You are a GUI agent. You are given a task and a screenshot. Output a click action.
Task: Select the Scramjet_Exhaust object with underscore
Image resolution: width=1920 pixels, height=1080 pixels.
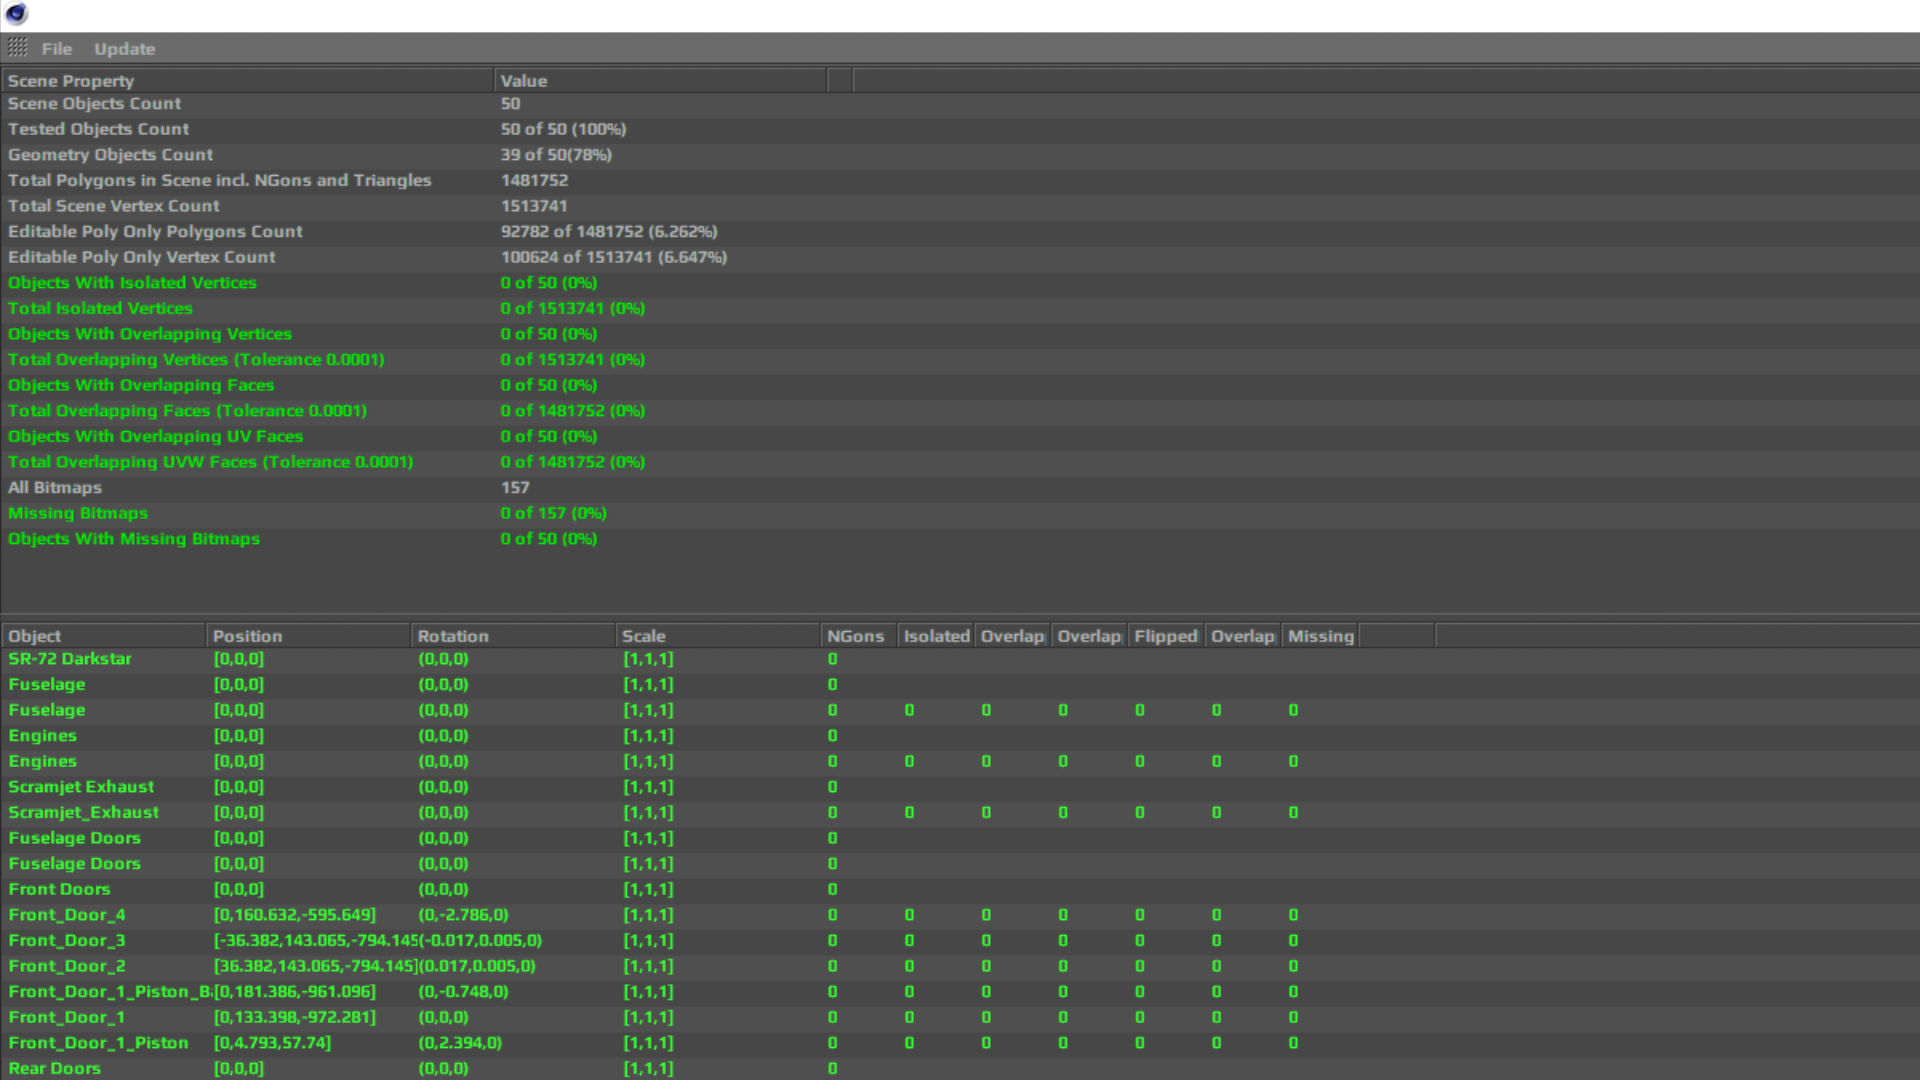click(x=83, y=812)
